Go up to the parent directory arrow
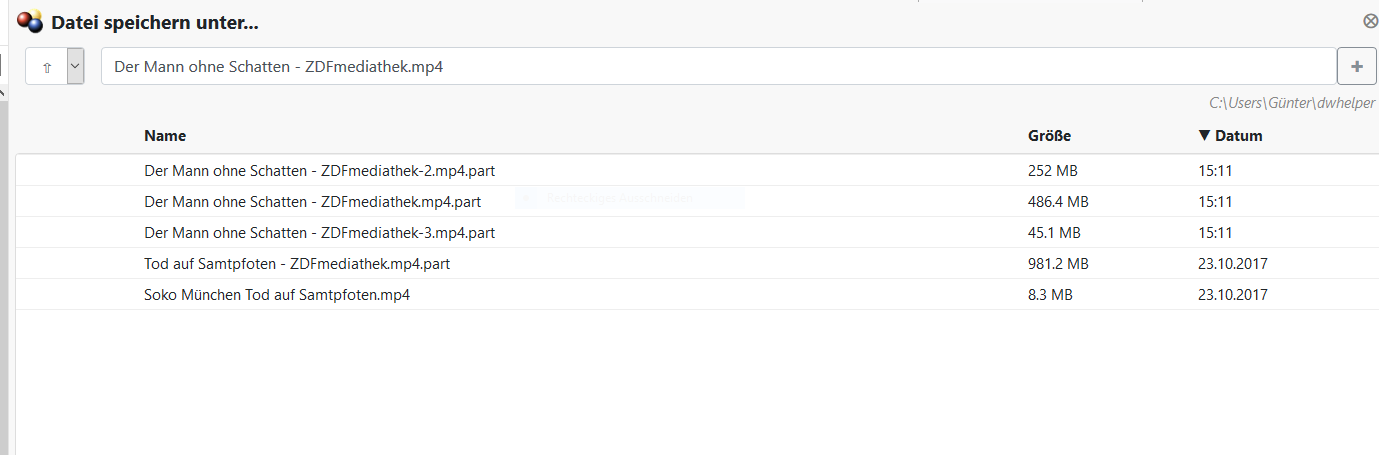 coord(46,67)
